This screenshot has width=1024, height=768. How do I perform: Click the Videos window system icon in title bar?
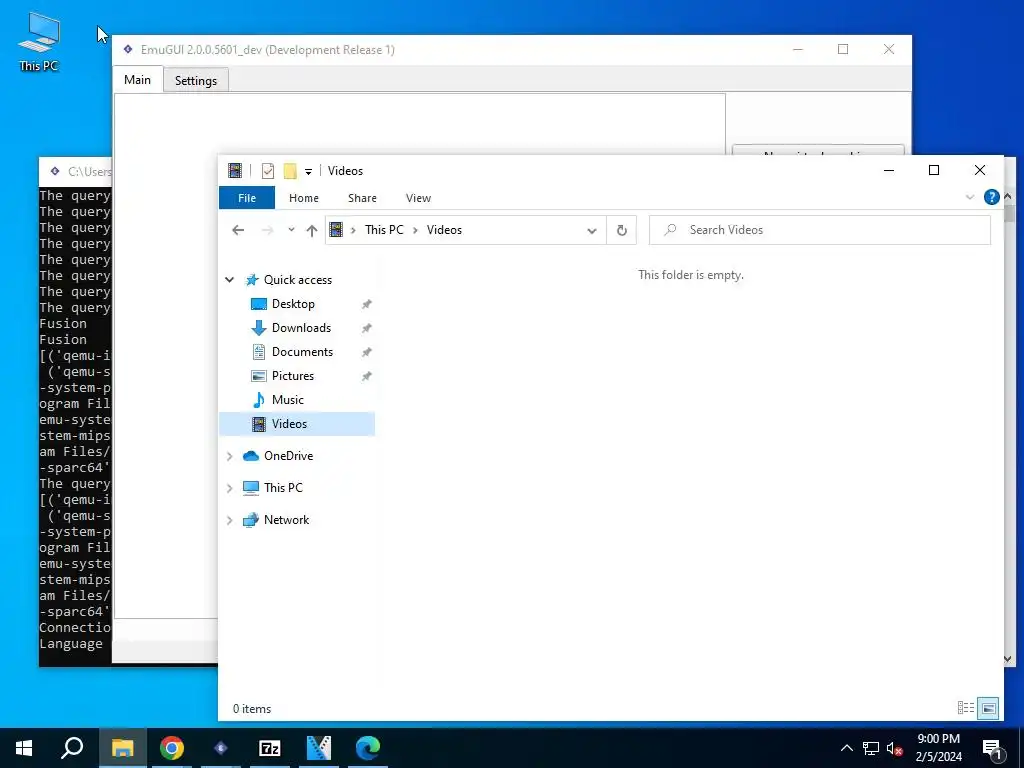(234, 170)
